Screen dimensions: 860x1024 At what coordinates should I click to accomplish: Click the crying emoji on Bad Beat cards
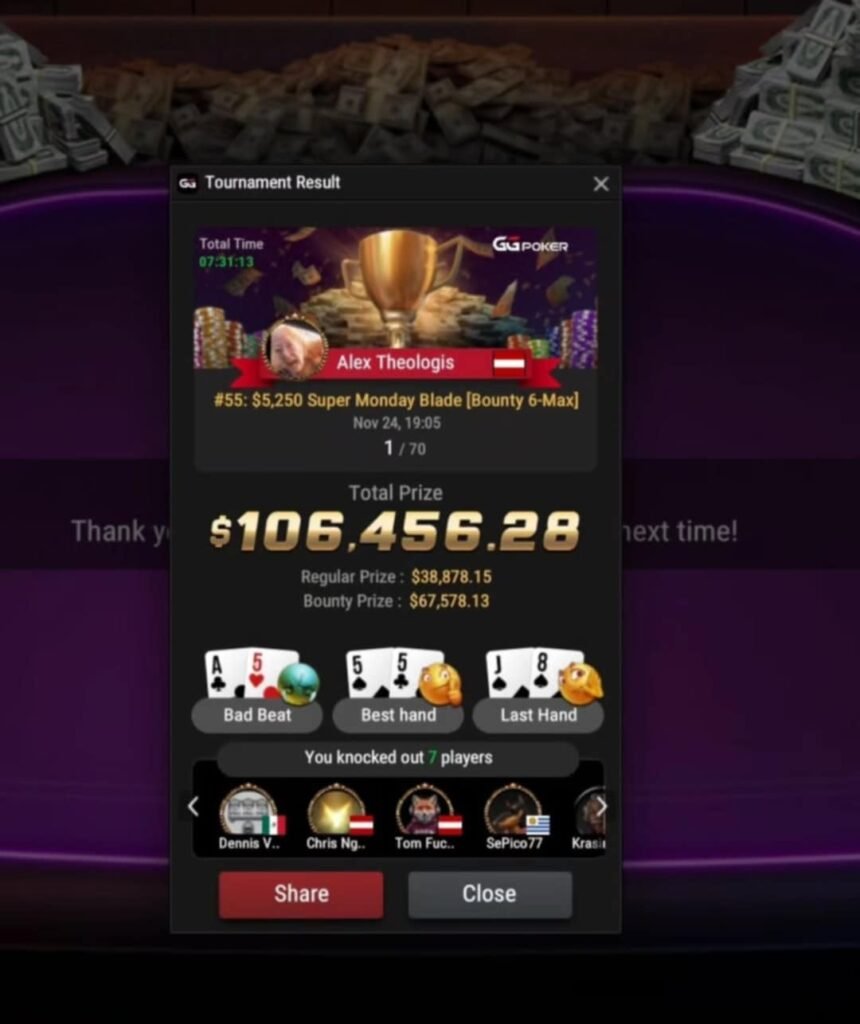pyautogui.click(x=298, y=684)
